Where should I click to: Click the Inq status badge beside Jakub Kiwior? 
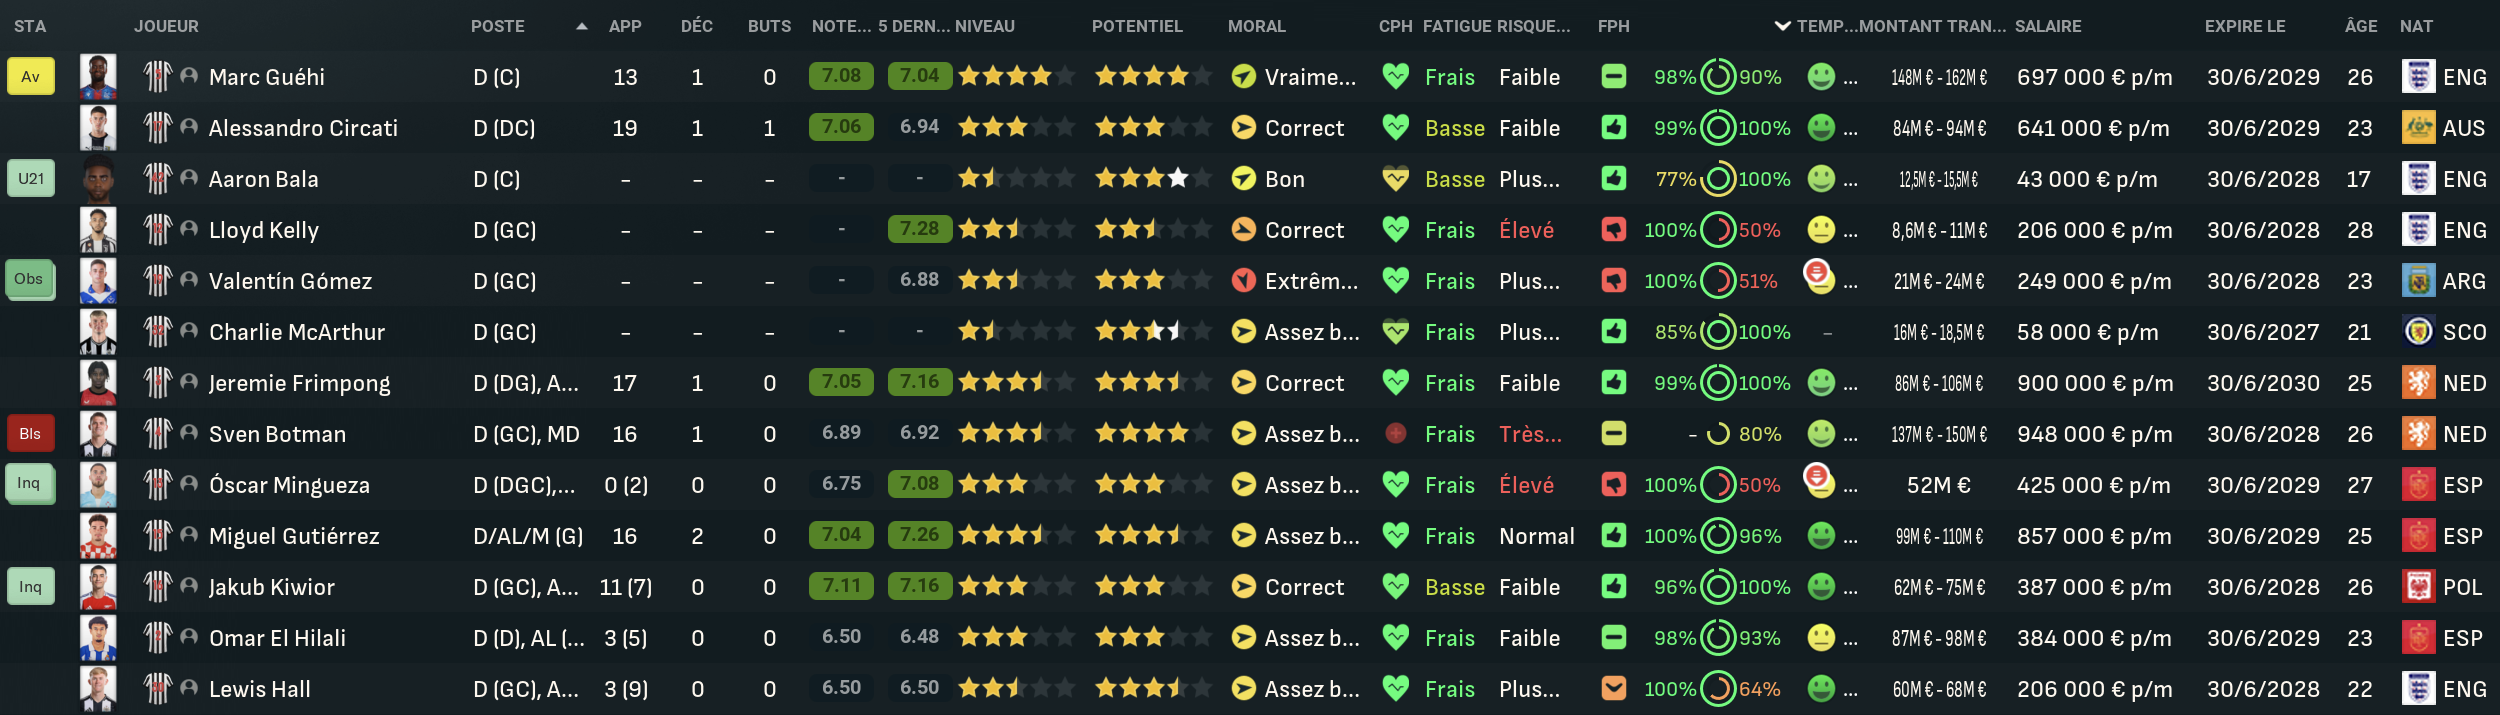point(31,587)
